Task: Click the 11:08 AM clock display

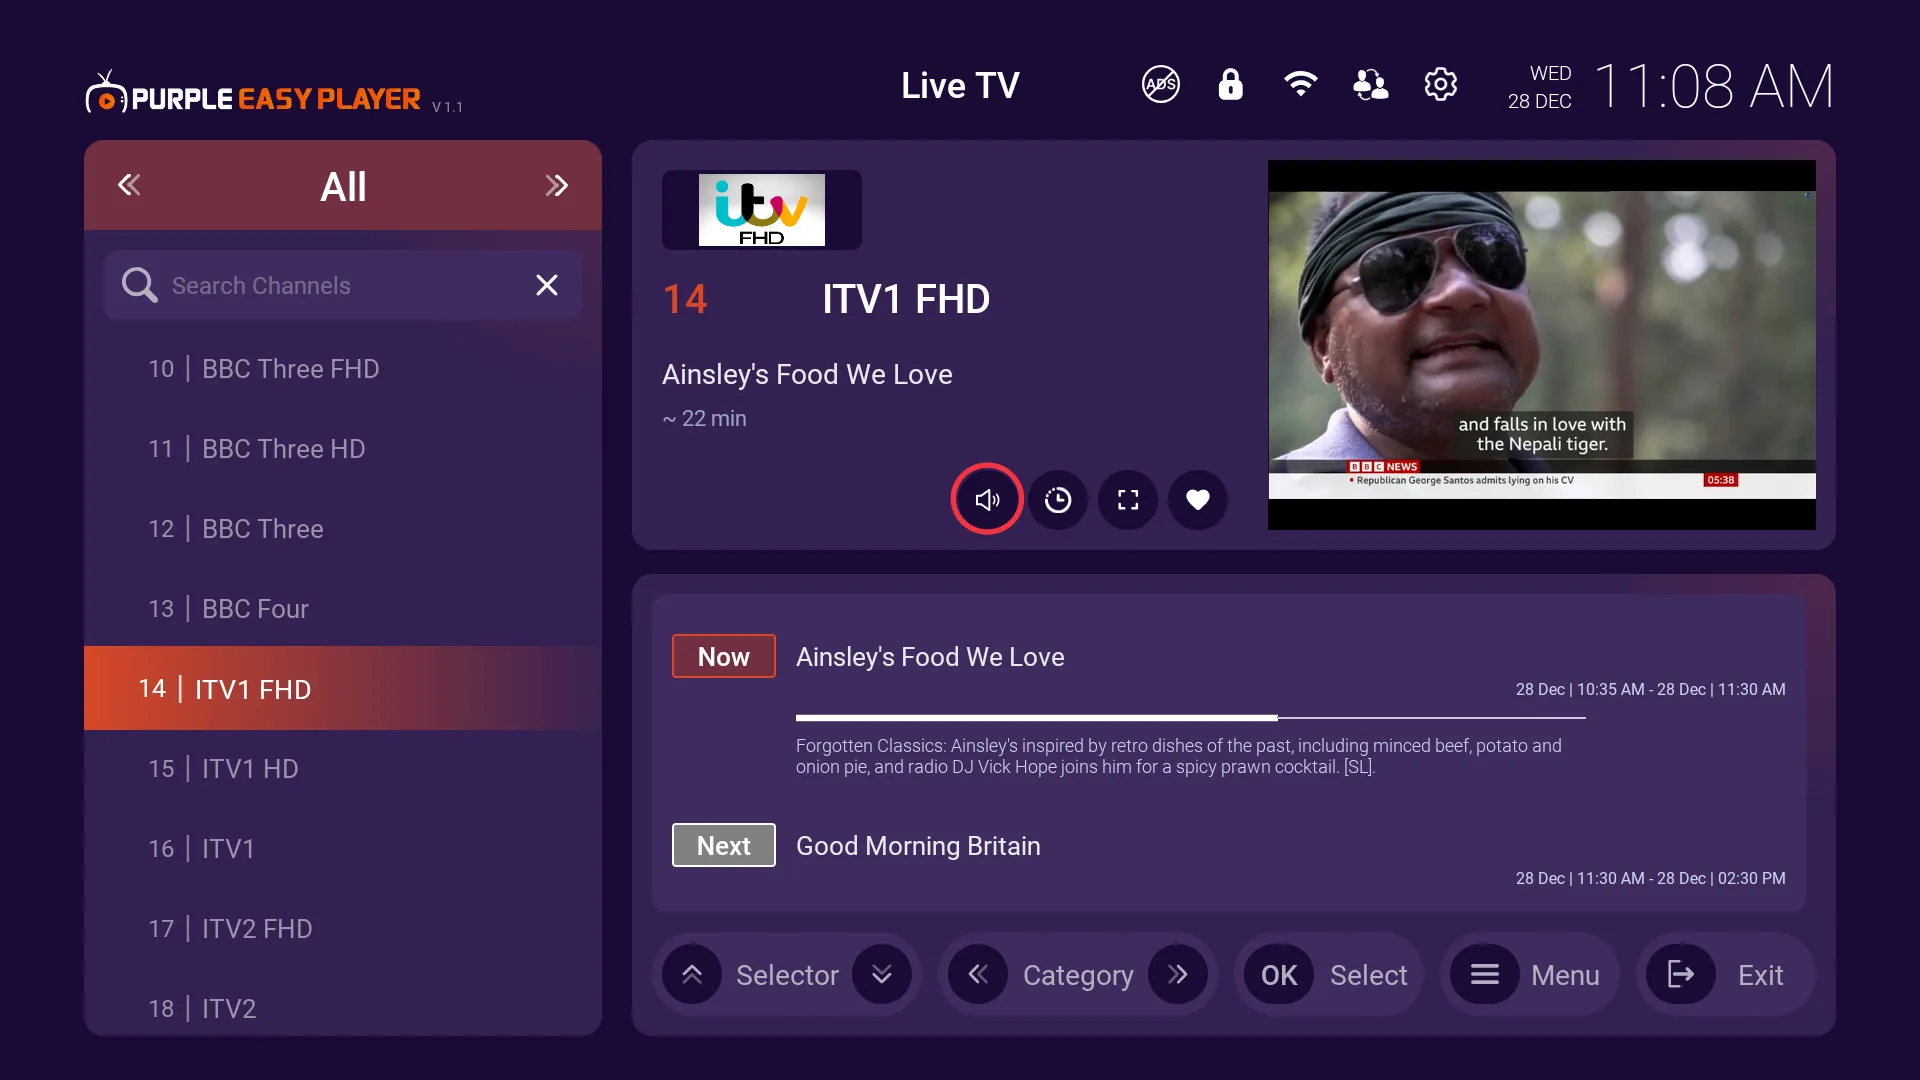Action: pos(1714,86)
